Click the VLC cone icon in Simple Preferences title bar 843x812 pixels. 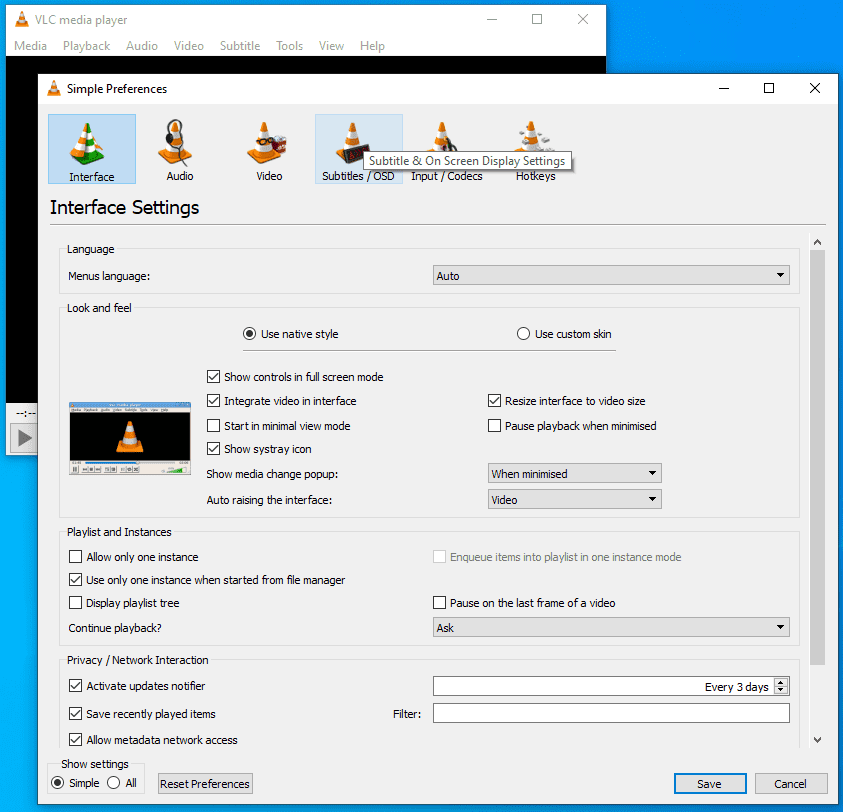pos(54,89)
